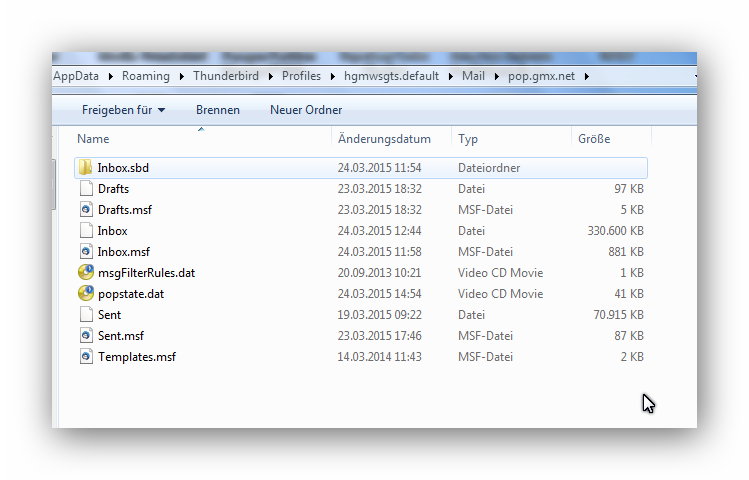Open Mail breadcrumb segment
The image size is (749, 480).
coord(473,76)
